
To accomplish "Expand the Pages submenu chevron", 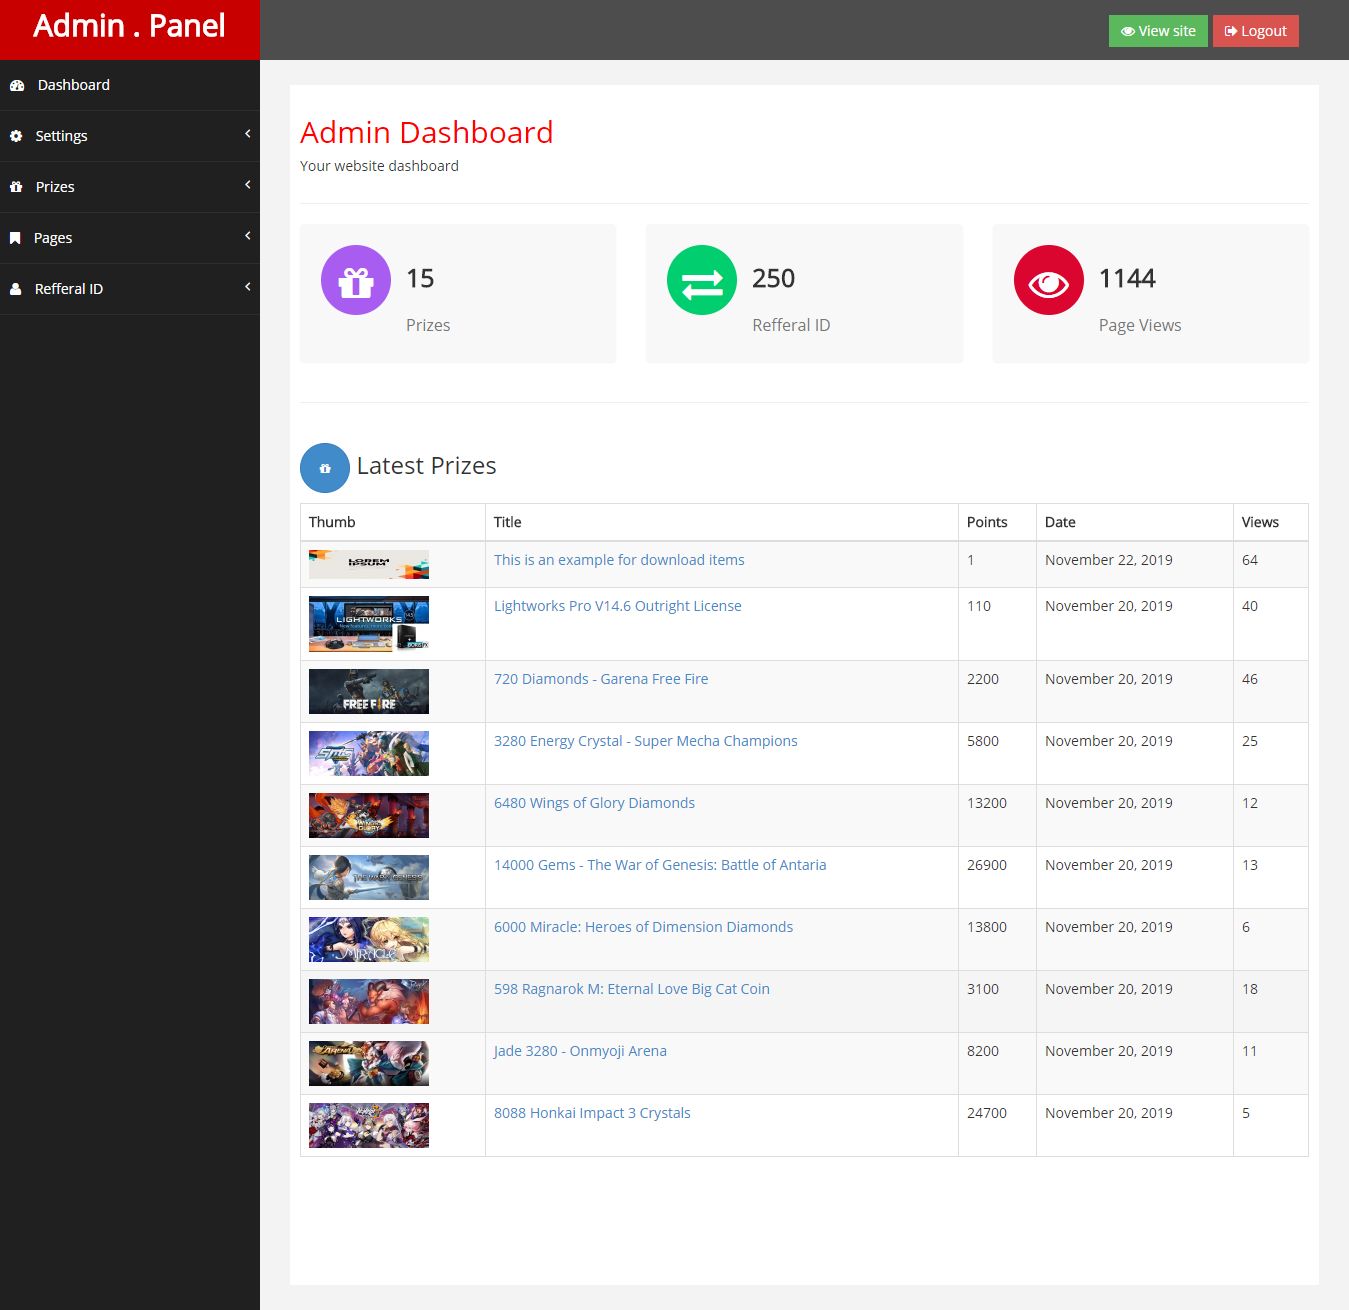I will click(247, 236).
